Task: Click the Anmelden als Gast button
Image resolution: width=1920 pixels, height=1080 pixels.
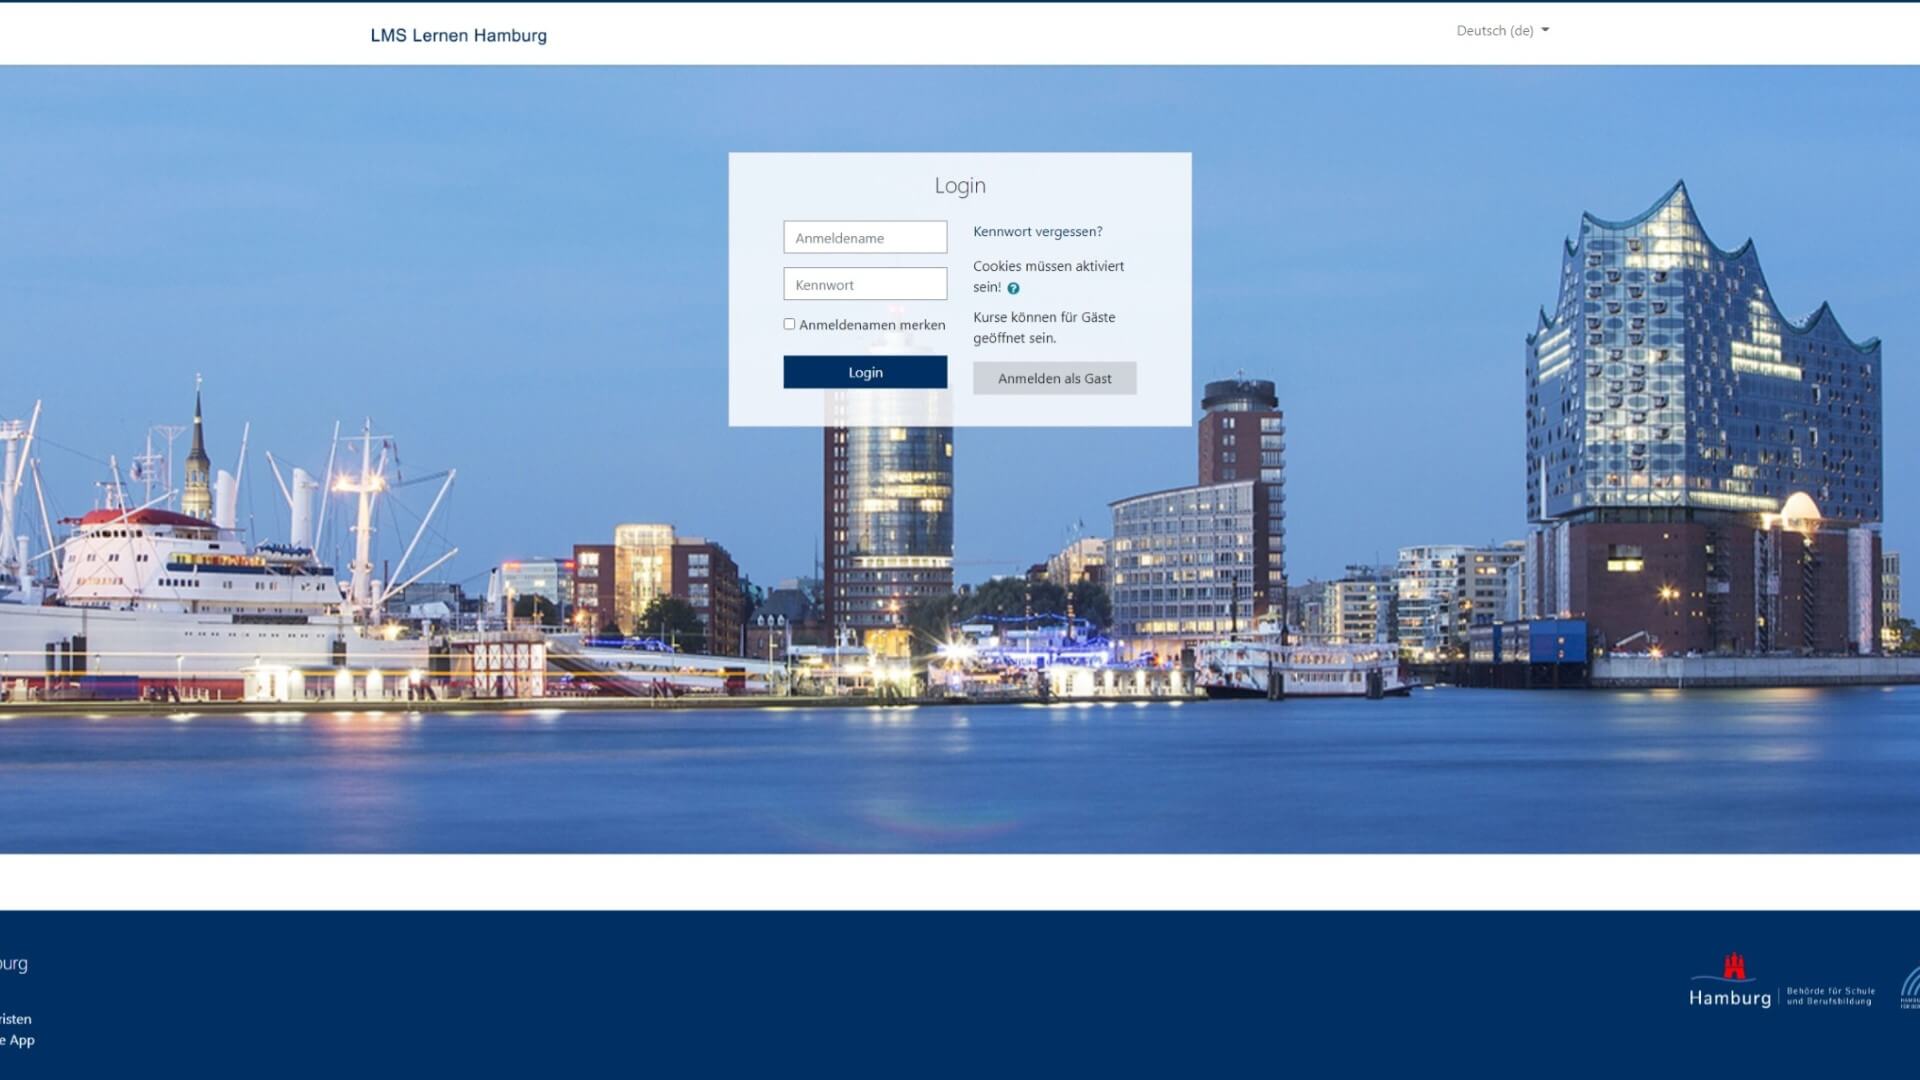Action: point(1054,378)
